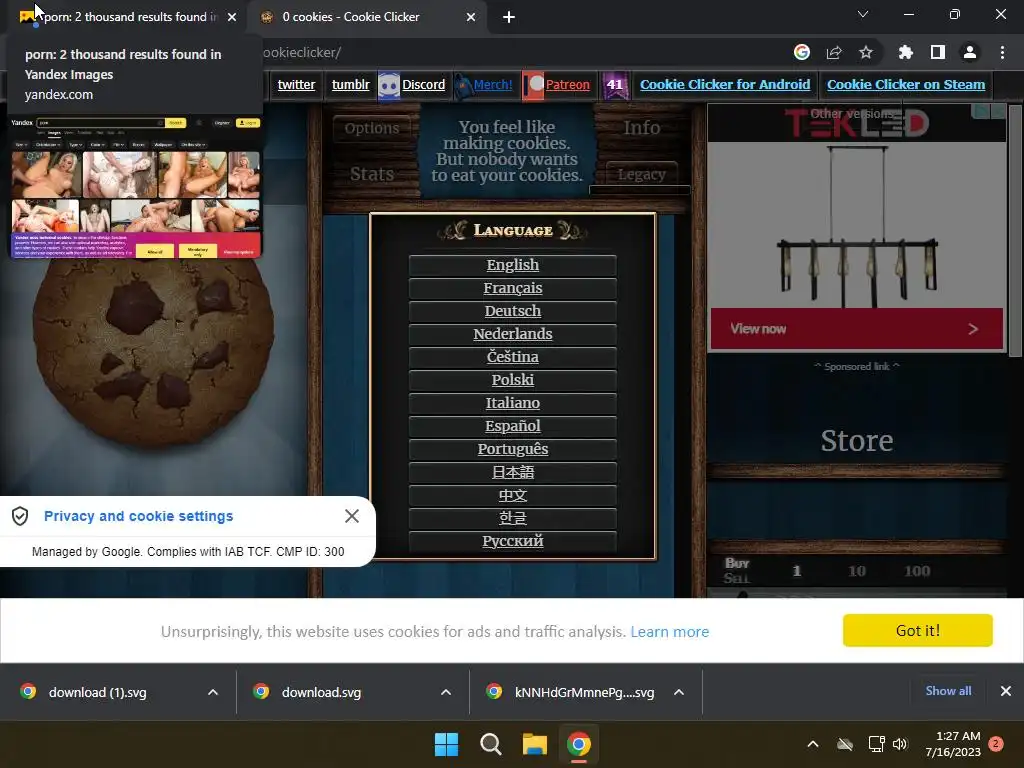The image size is (1024, 768).
Task: Expand options chevron for download (1).svg
Action: 213,692
